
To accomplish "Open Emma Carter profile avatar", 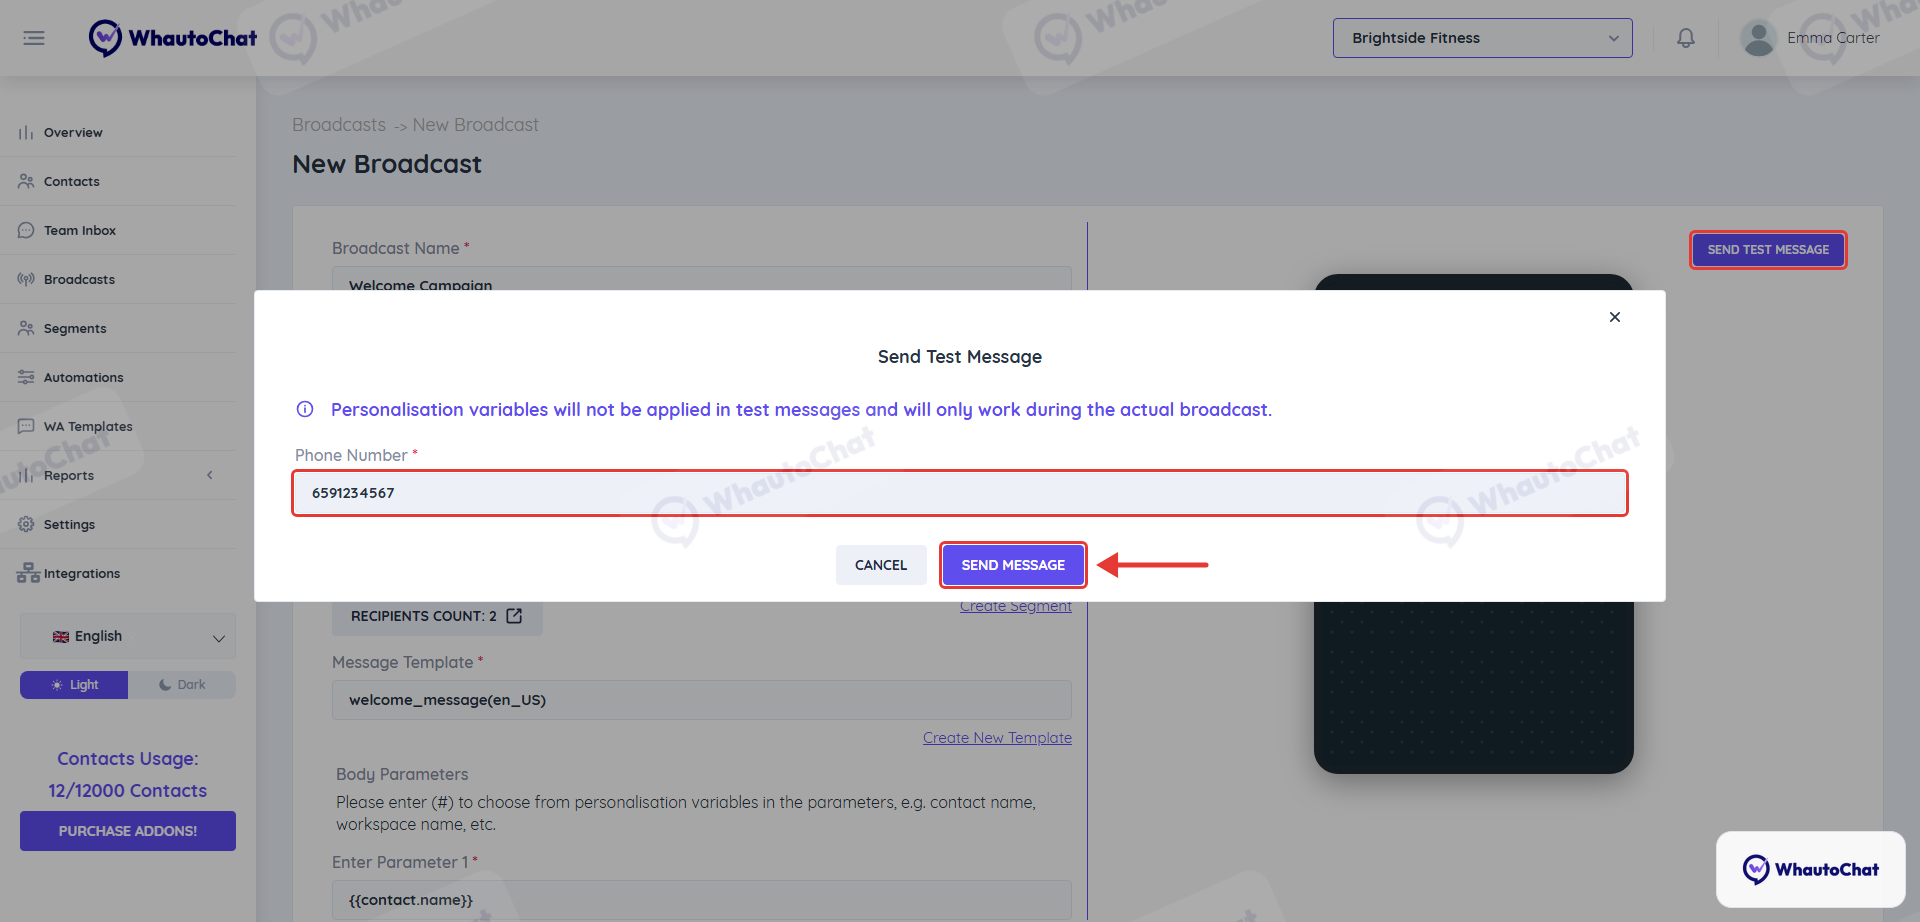I will (1758, 38).
